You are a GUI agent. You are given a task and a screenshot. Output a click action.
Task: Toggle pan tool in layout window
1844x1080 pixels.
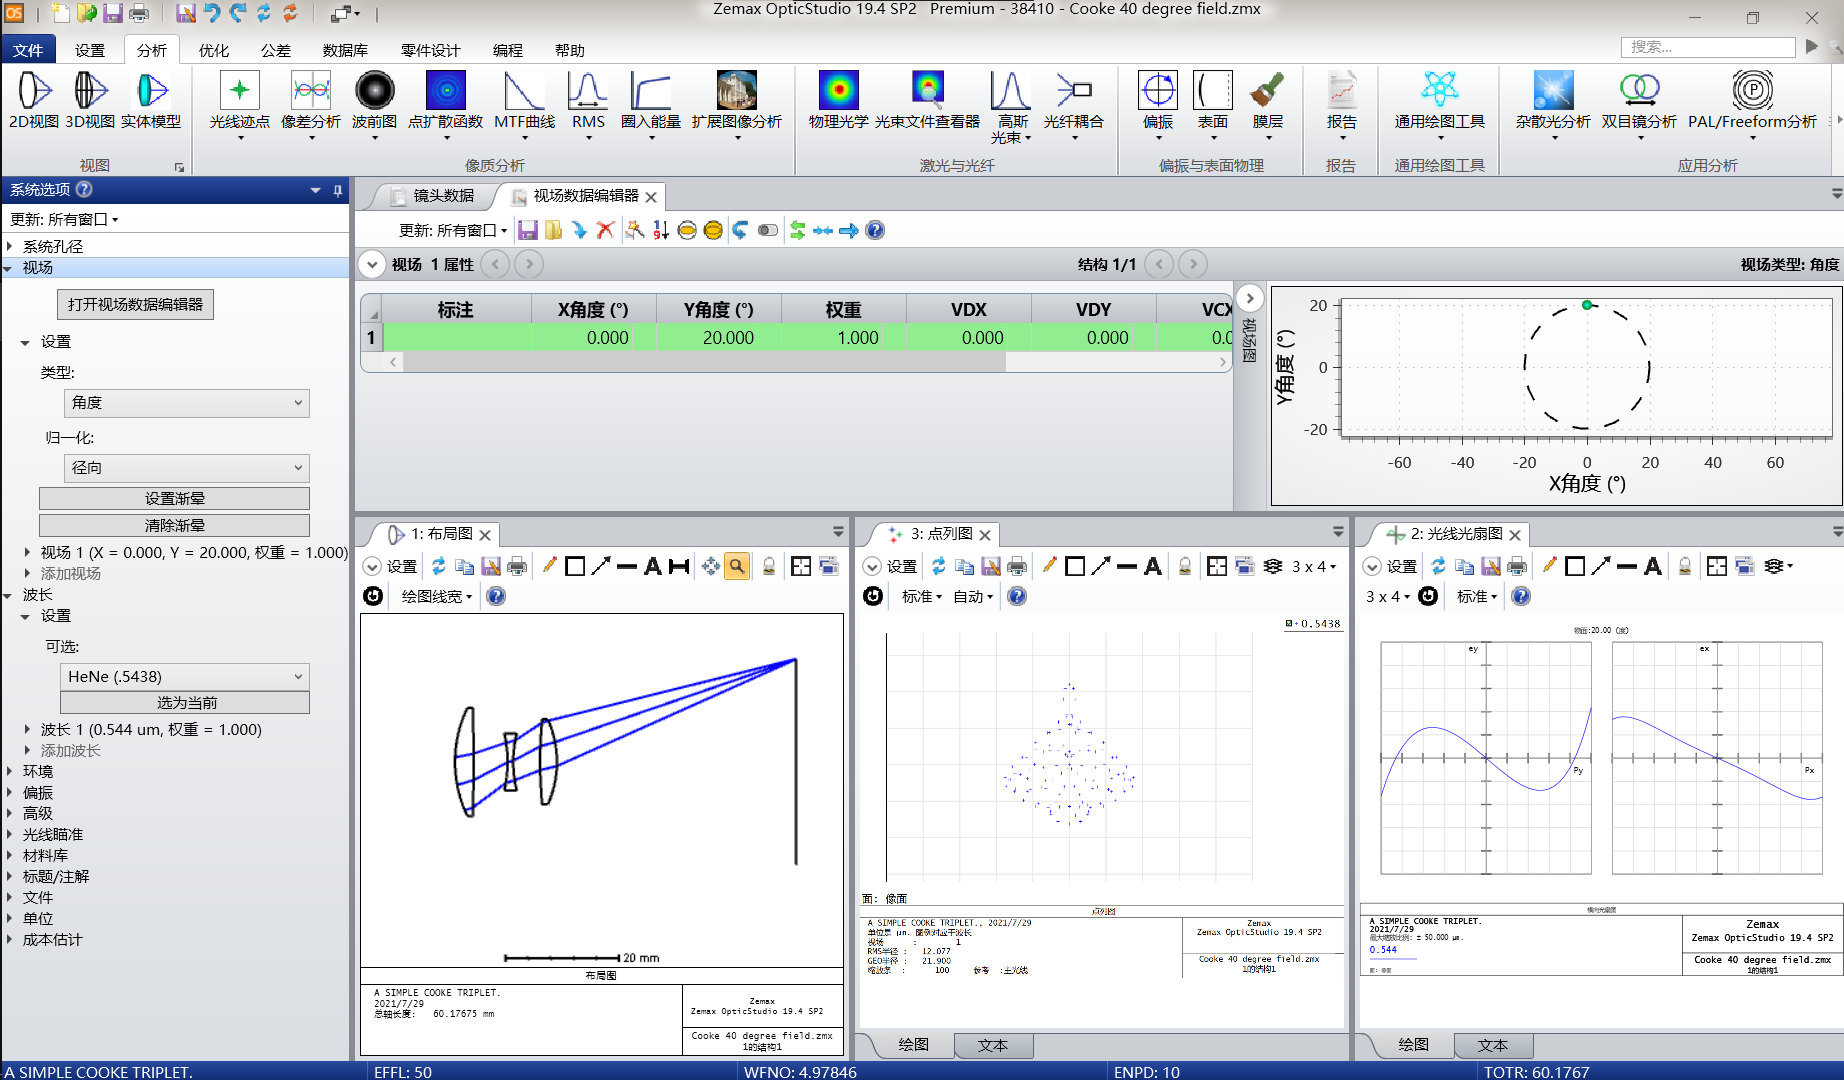click(x=710, y=566)
